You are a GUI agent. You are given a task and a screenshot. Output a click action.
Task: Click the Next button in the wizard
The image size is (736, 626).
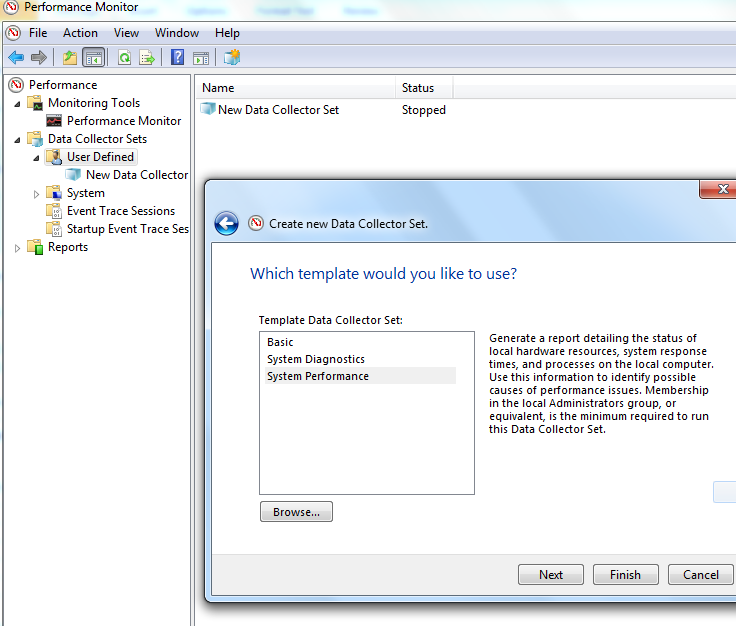[550, 575]
